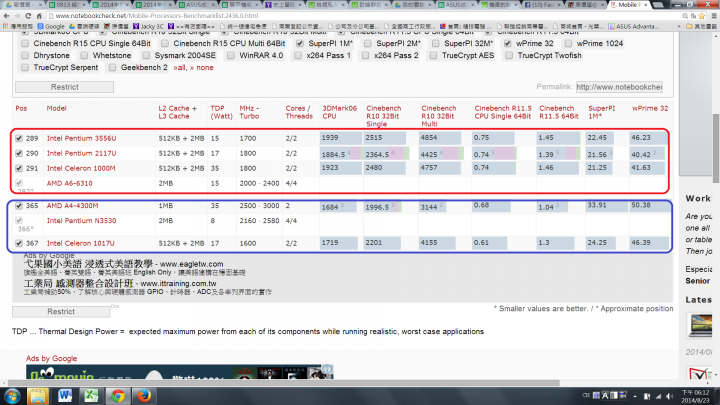
Task: Bookmark this page with the star icon
Action: coord(702,16)
